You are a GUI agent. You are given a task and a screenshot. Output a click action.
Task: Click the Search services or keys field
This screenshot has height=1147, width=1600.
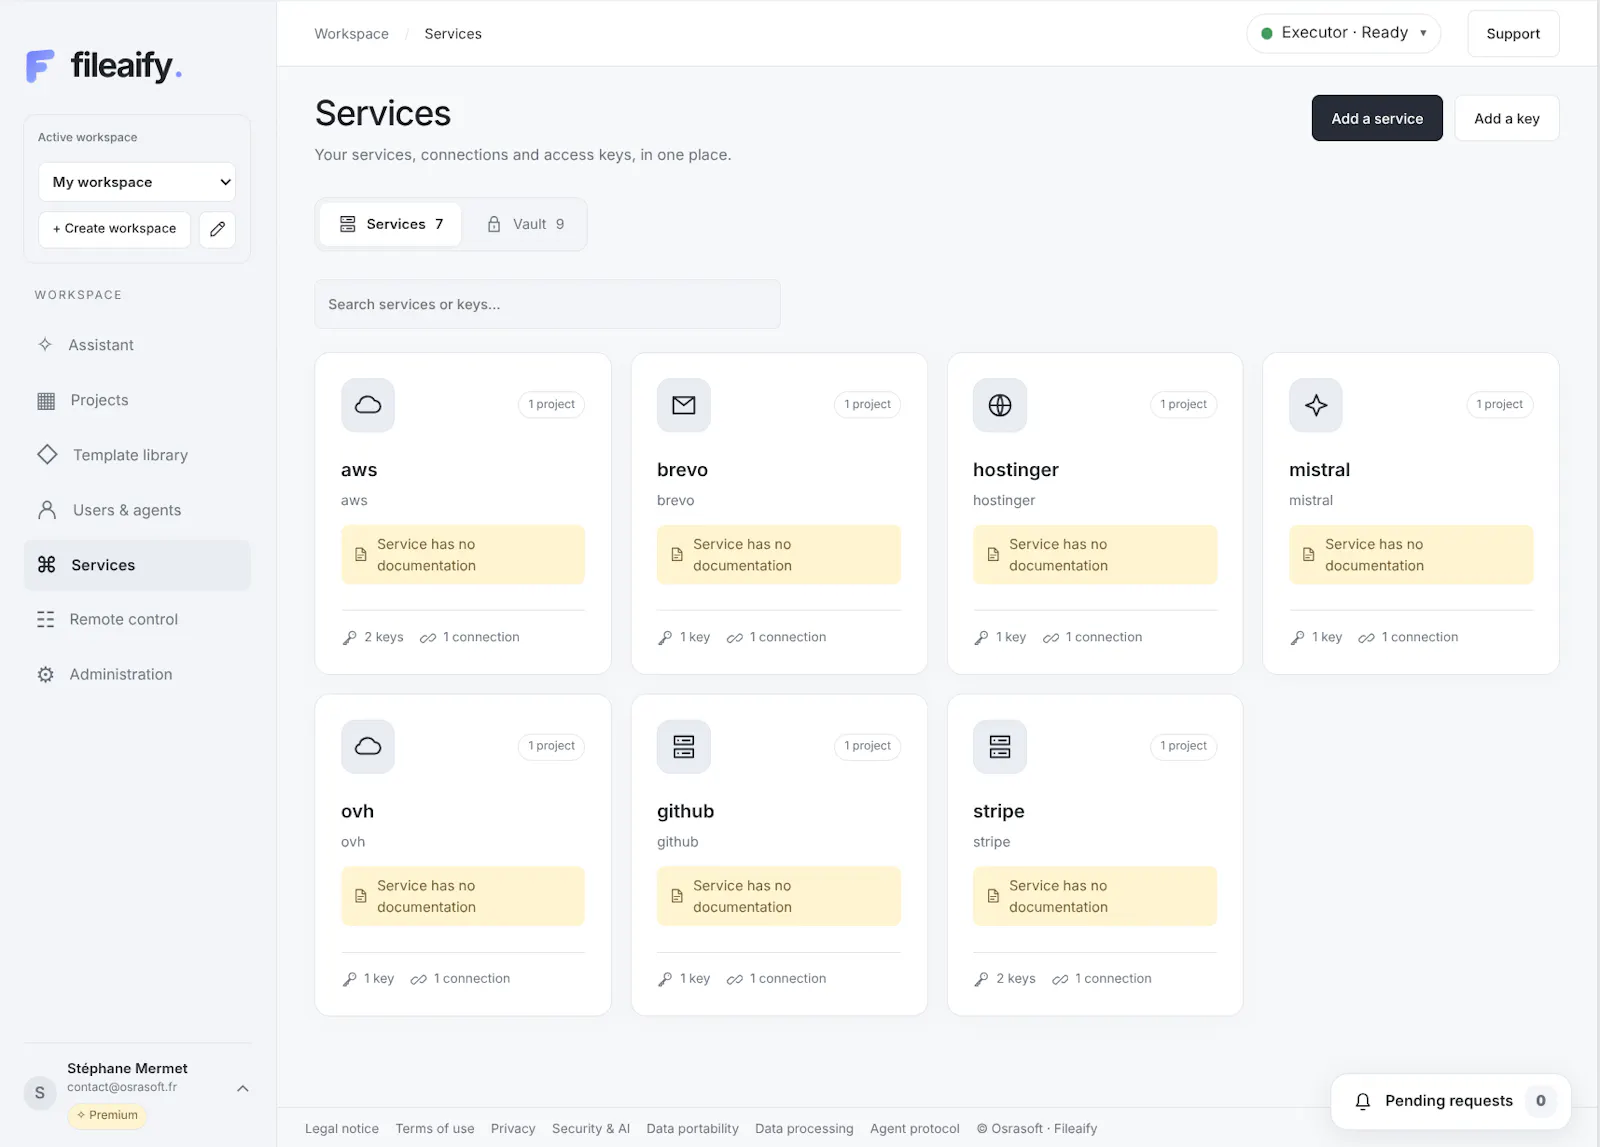tap(547, 304)
